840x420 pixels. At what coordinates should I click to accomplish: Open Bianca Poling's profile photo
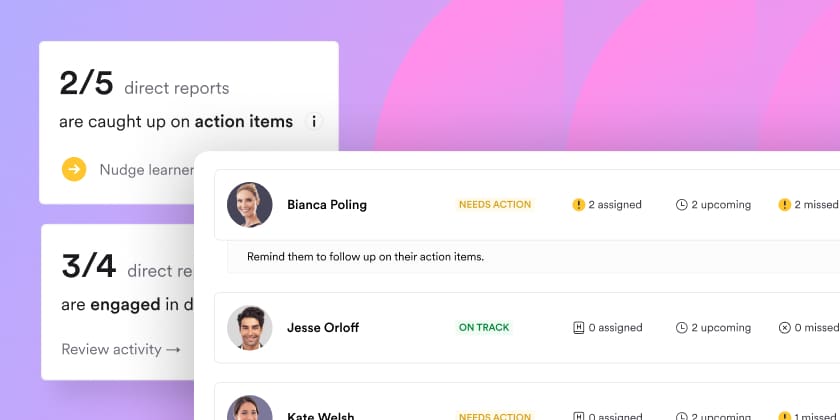pos(250,205)
